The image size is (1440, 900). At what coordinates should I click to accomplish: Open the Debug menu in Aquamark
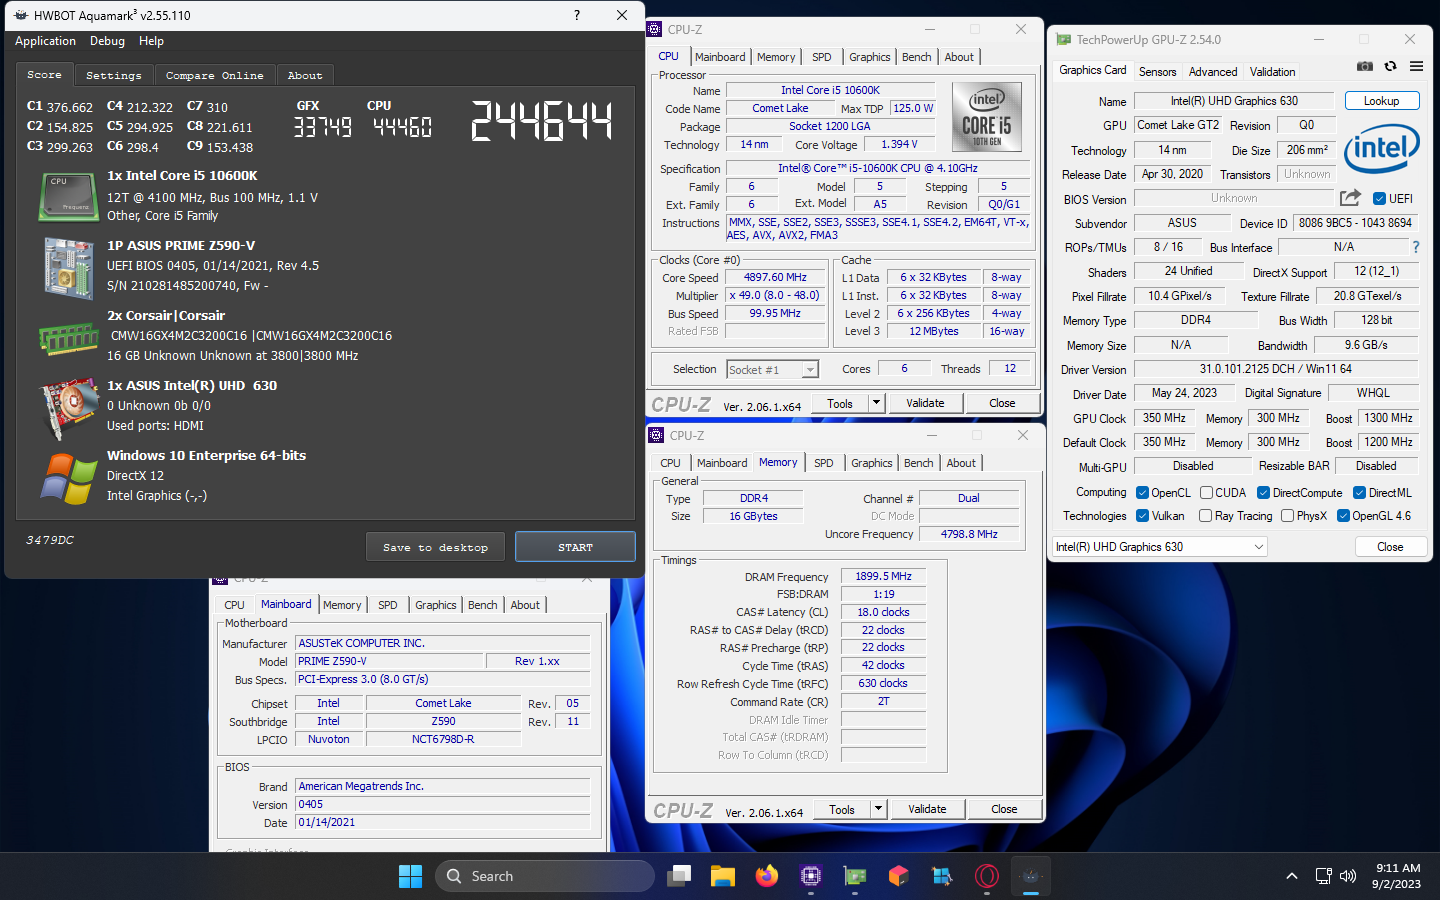point(107,41)
